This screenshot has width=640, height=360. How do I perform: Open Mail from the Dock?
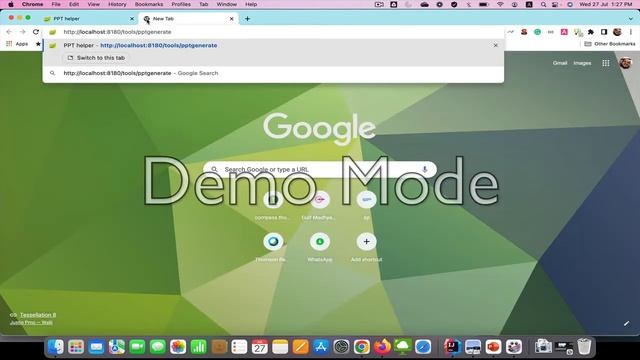96,347
